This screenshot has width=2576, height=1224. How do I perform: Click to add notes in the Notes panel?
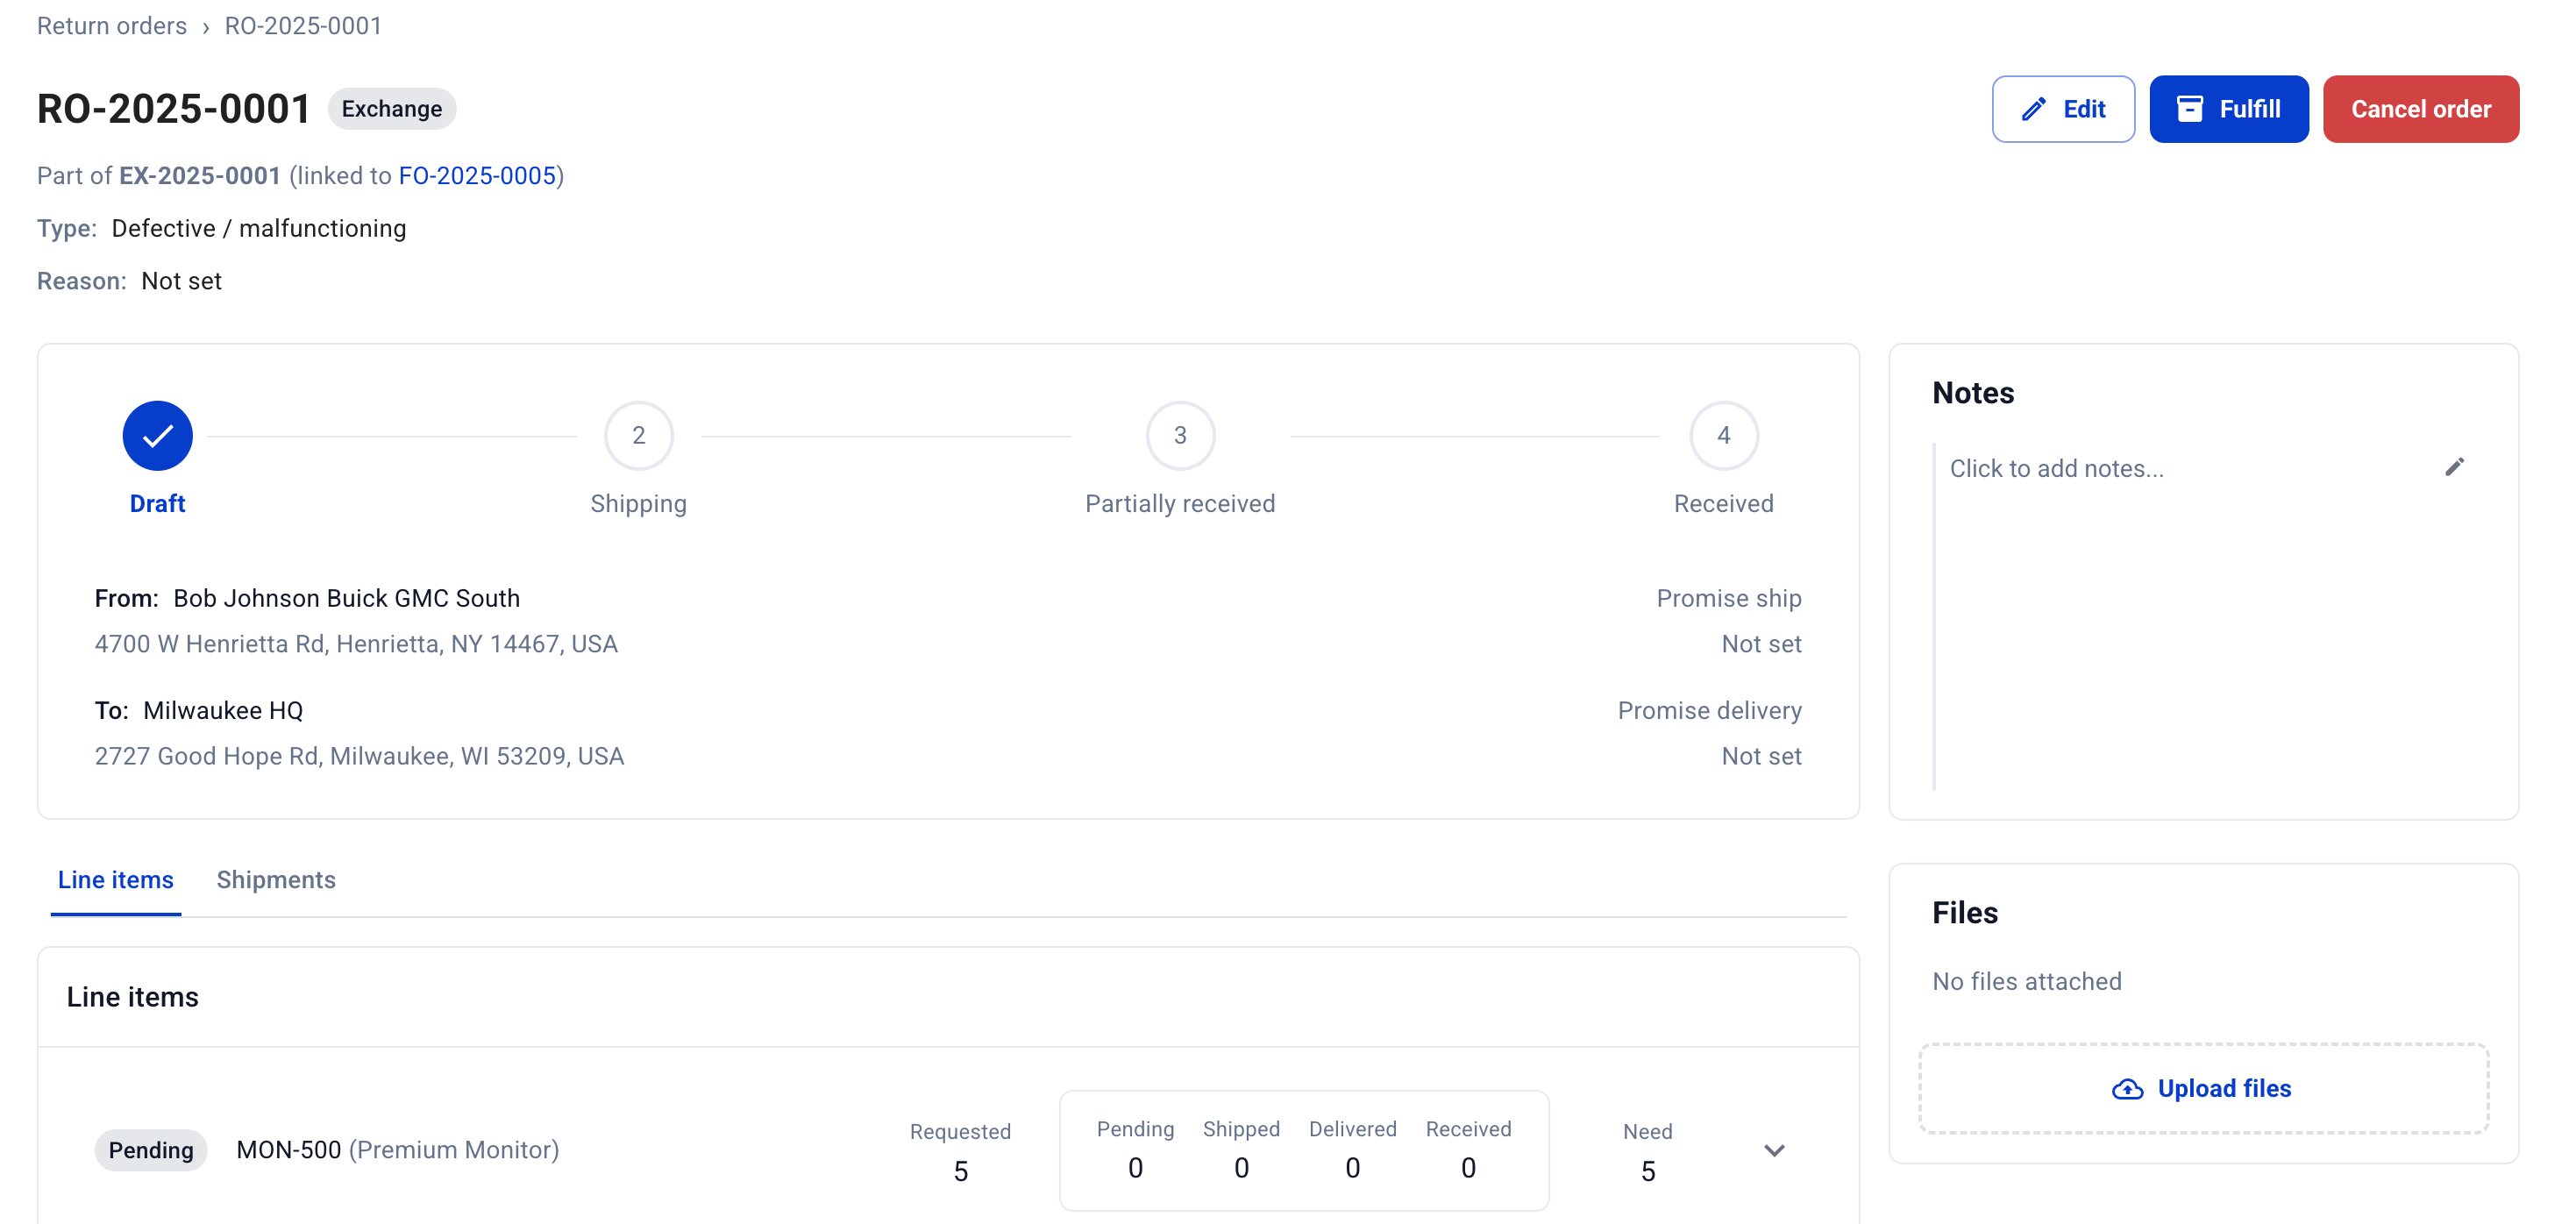(2057, 467)
